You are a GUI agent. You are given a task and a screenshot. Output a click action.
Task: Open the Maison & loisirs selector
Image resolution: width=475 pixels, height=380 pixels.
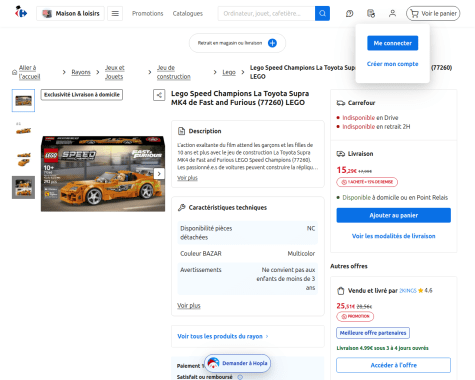tap(70, 13)
